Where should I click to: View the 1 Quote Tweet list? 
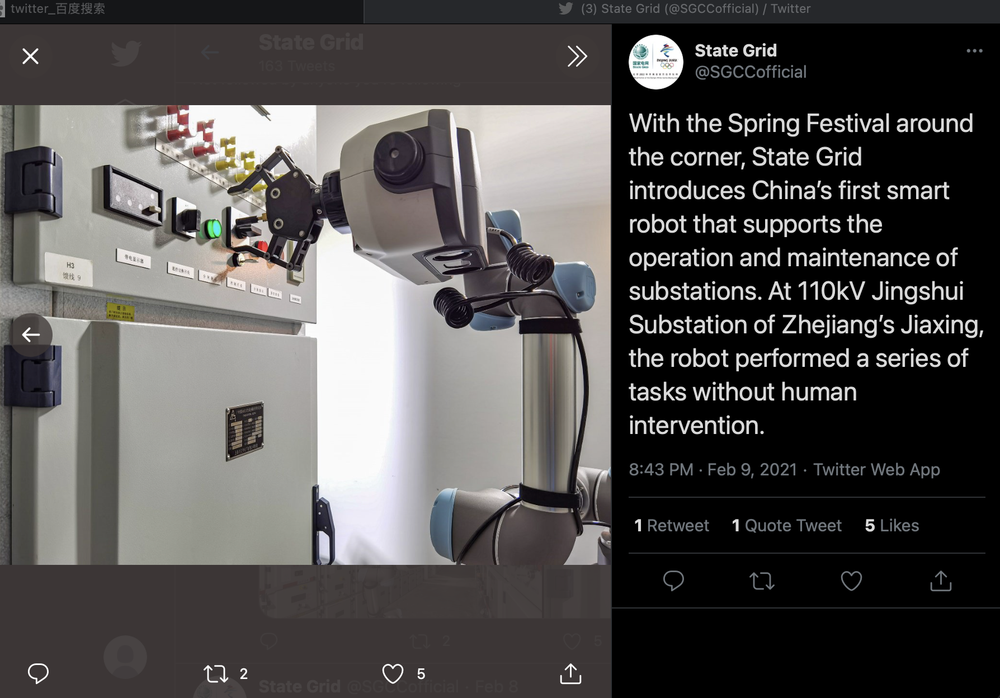point(787,525)
